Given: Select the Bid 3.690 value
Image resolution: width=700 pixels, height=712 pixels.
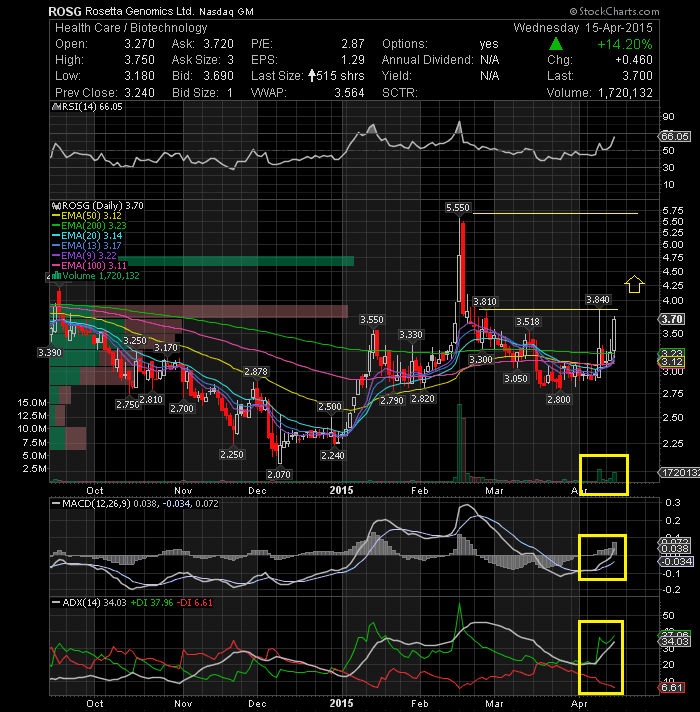Looking at the screenshot, I should click(x=218, y=76).
